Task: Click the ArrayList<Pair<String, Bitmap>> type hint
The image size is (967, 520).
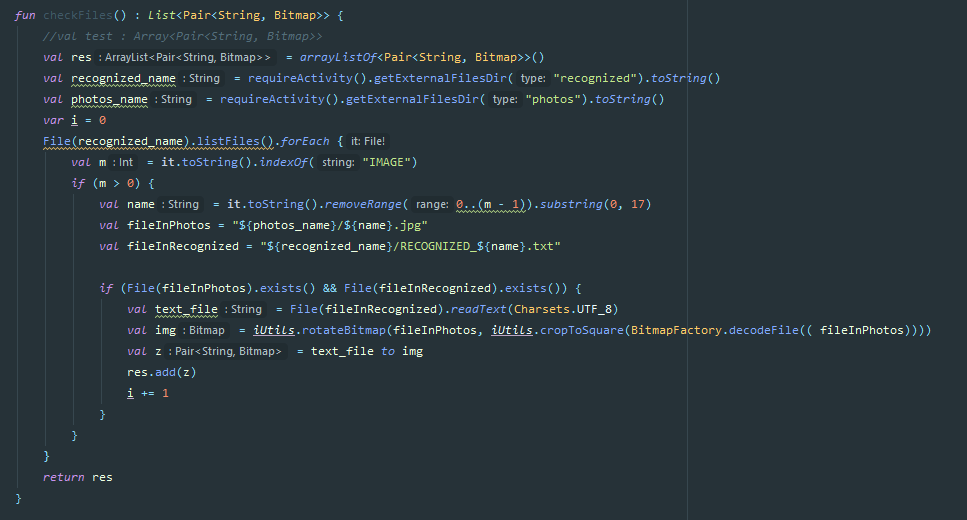Action: (x=187, y=57)
